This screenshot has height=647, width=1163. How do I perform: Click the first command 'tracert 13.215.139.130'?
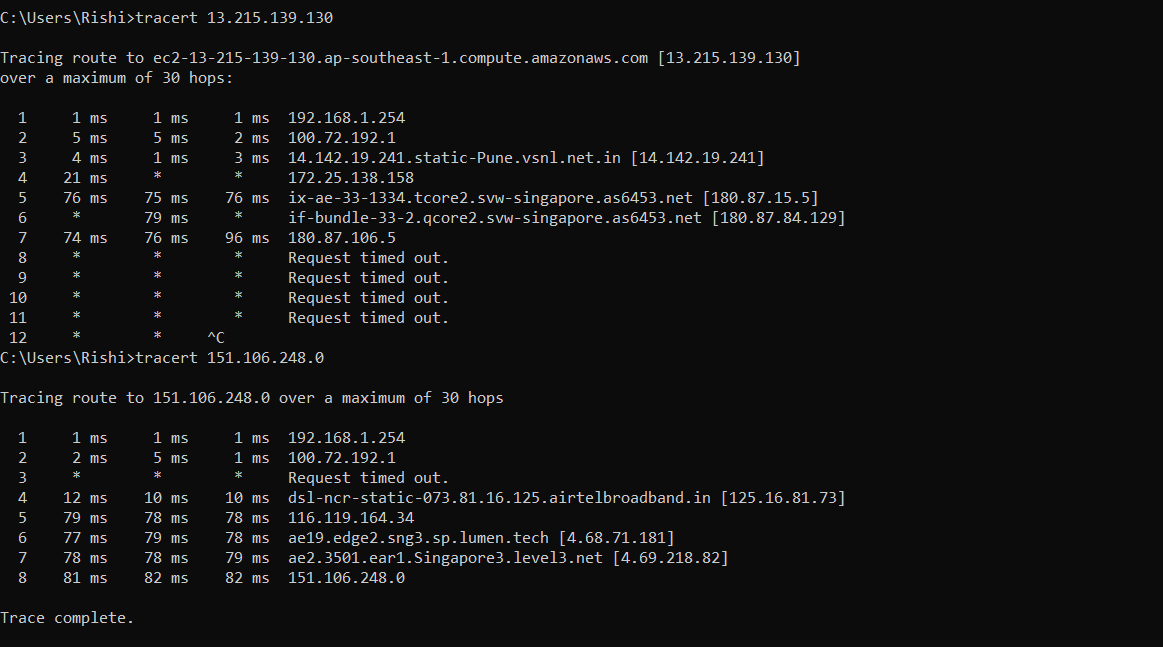[234, 18]
